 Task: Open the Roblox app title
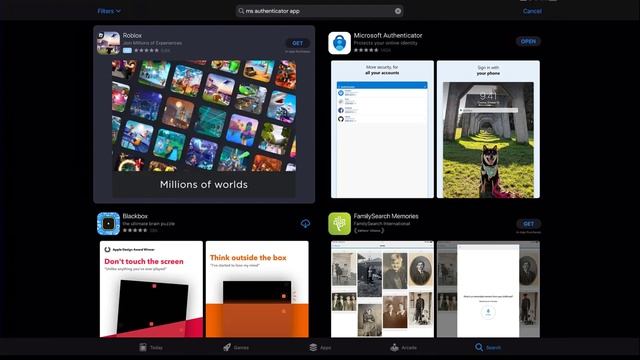[x=132, y=36]
